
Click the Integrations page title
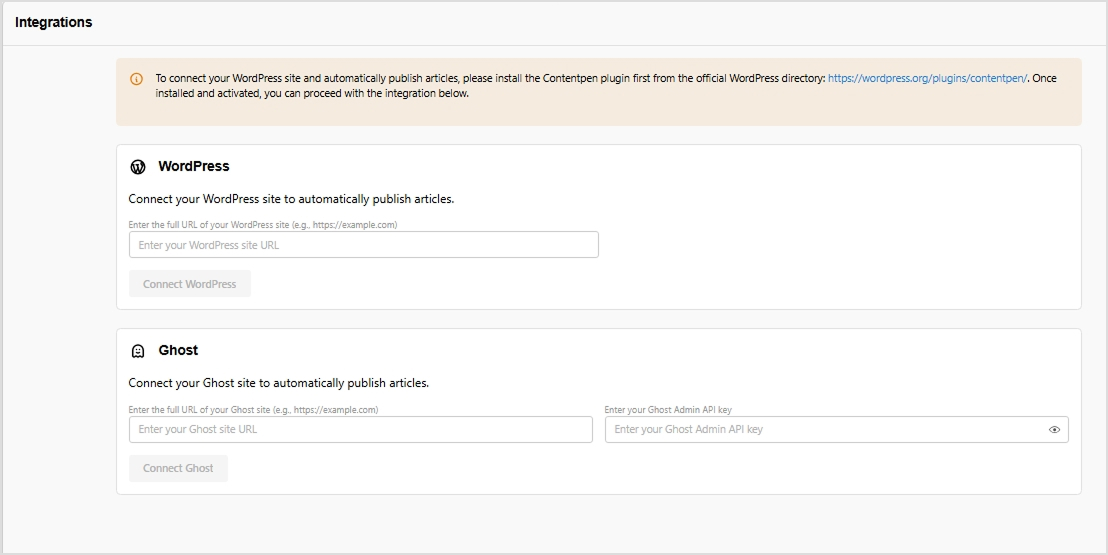[54, 22]
